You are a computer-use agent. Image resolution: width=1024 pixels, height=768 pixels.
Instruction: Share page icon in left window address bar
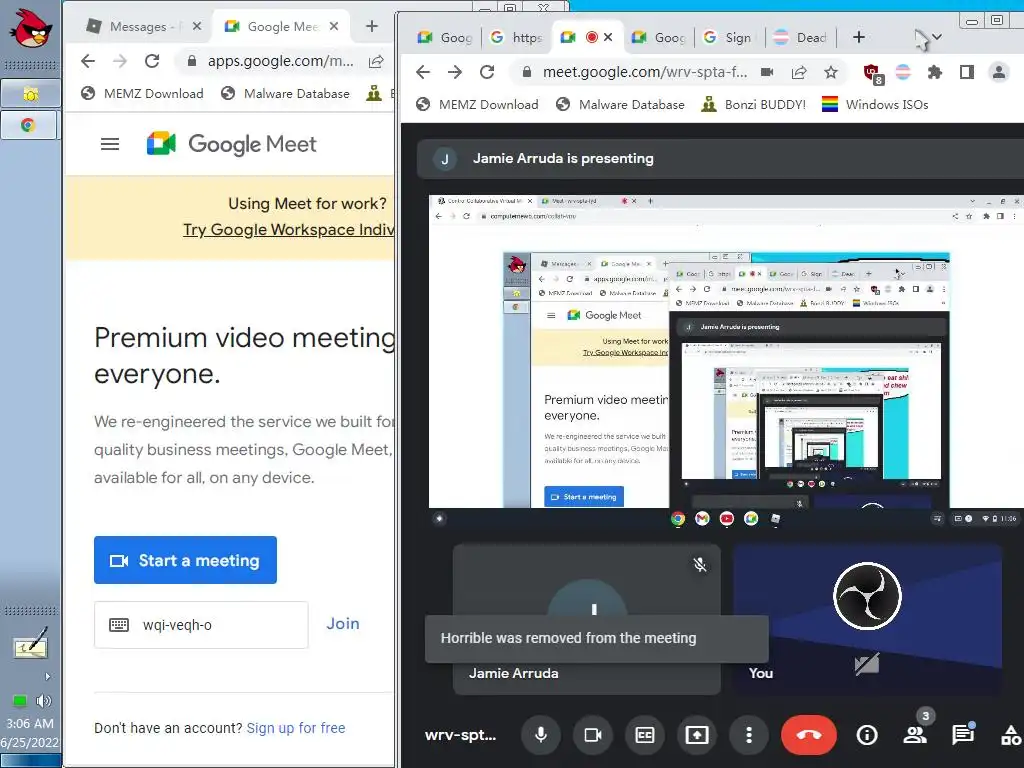pos(376,61)
